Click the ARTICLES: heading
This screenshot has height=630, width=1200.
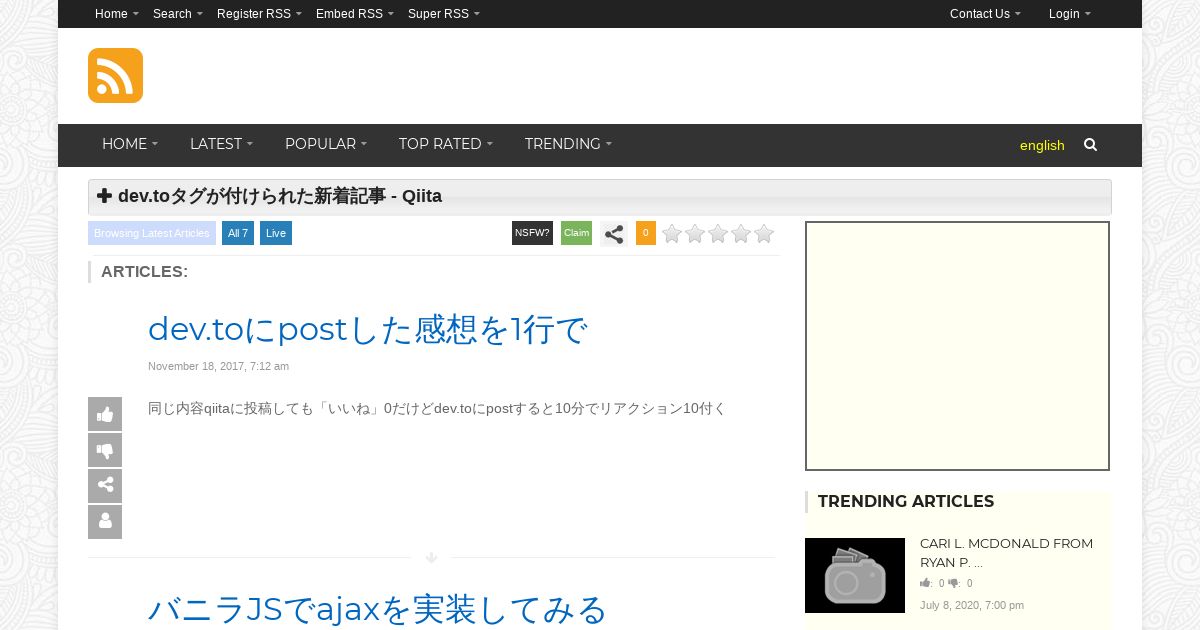pyautogui.click(x=144, y=272)
